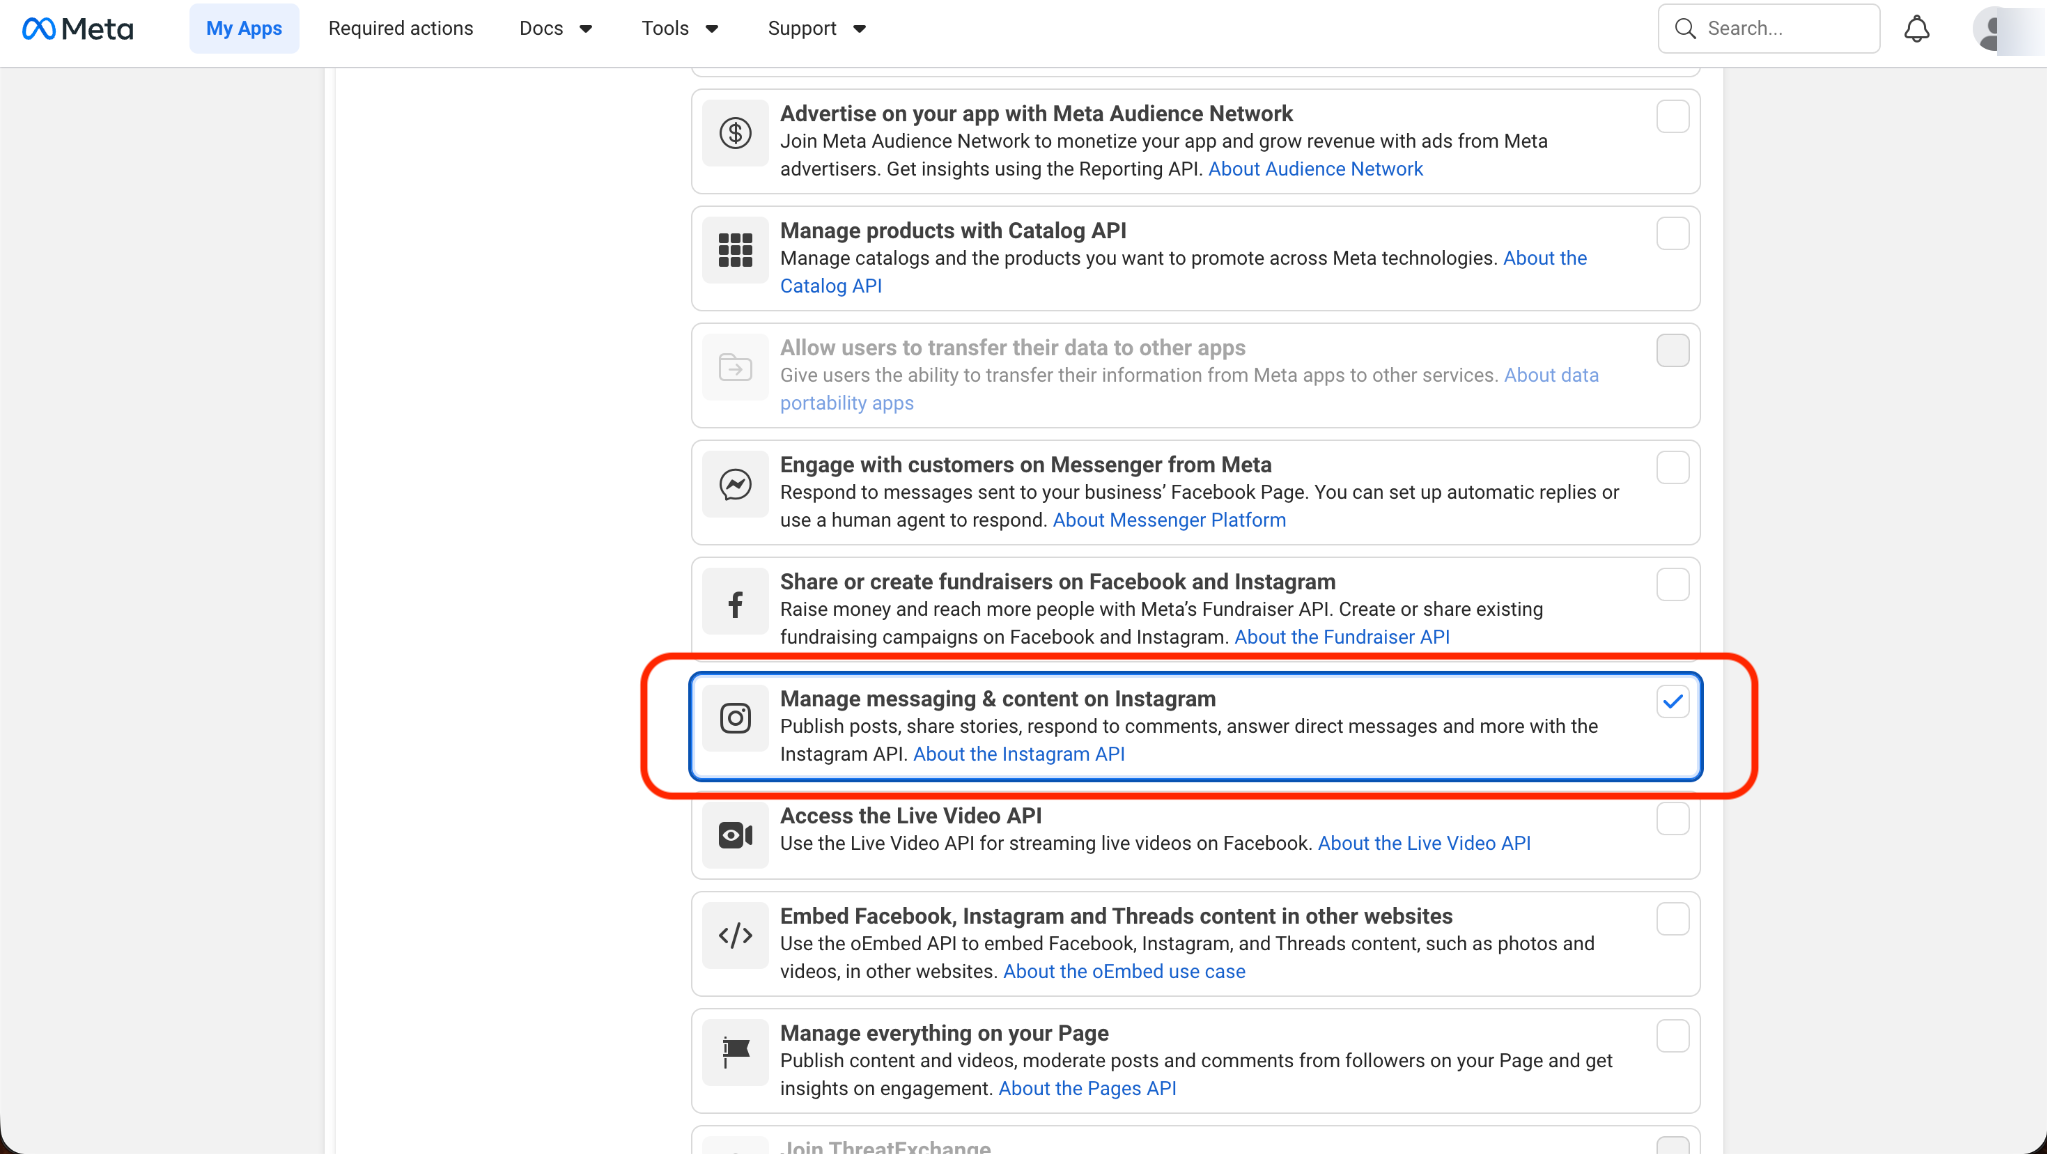2047x1154 pixels.
Task: Open notifications bell
Action: [1916, 29]
